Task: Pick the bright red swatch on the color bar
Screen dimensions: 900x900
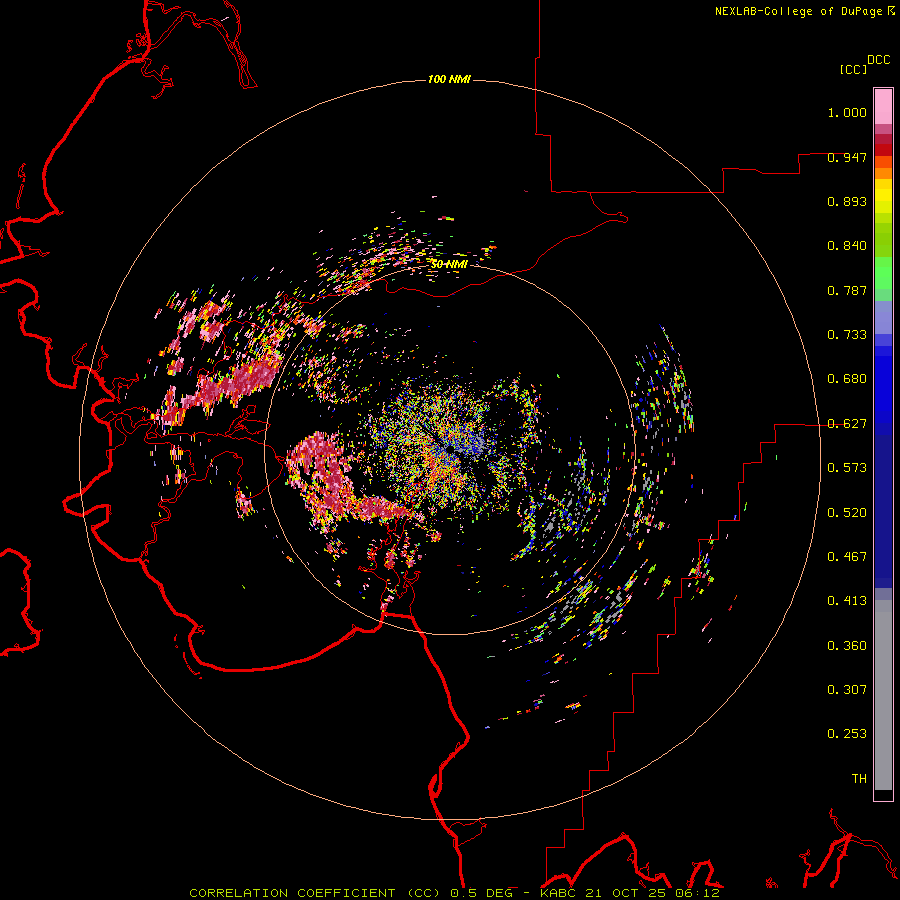Action: coord(883,150)
